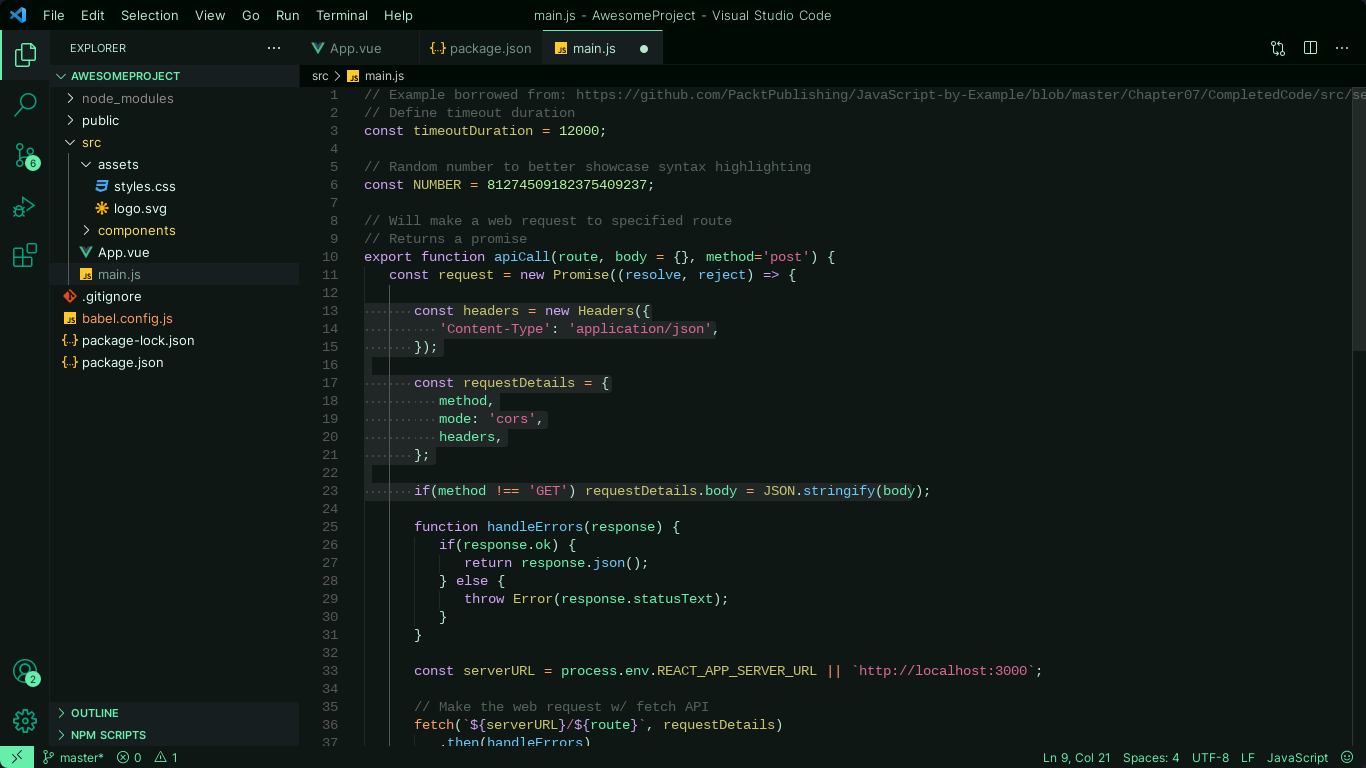This screenshot has height=768, width=1366.
Task: Open the Help menu
Action: coord(398,15)
